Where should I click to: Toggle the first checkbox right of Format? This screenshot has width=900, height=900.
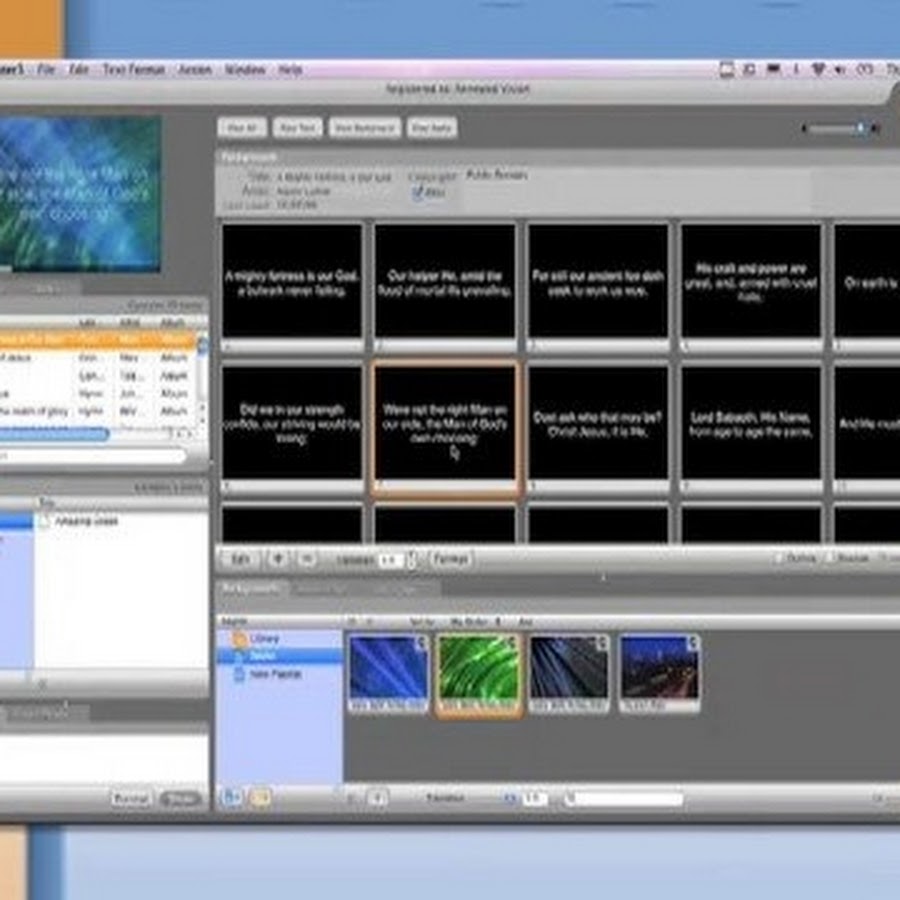click(x=778, y=559)
